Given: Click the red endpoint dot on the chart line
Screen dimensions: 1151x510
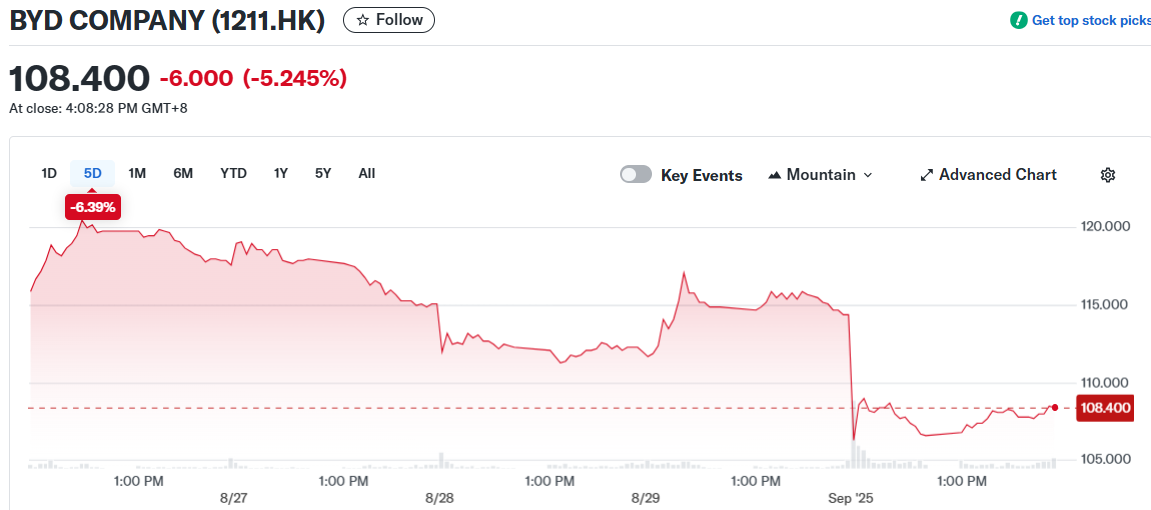Looking at the screenshot, I should [x=1055, y=407].
